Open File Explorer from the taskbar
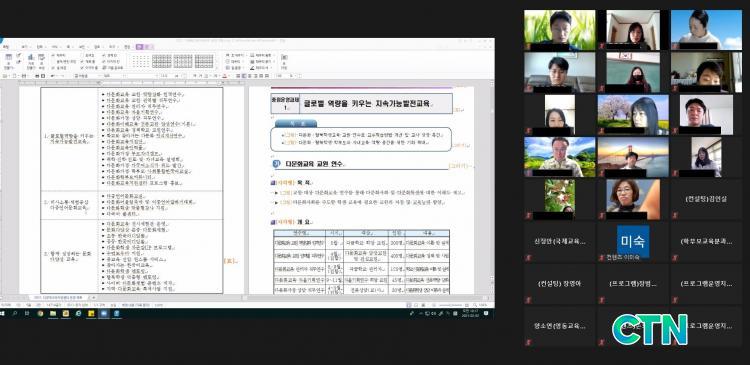This screenshot has height=365, width=750. [53, 313]
